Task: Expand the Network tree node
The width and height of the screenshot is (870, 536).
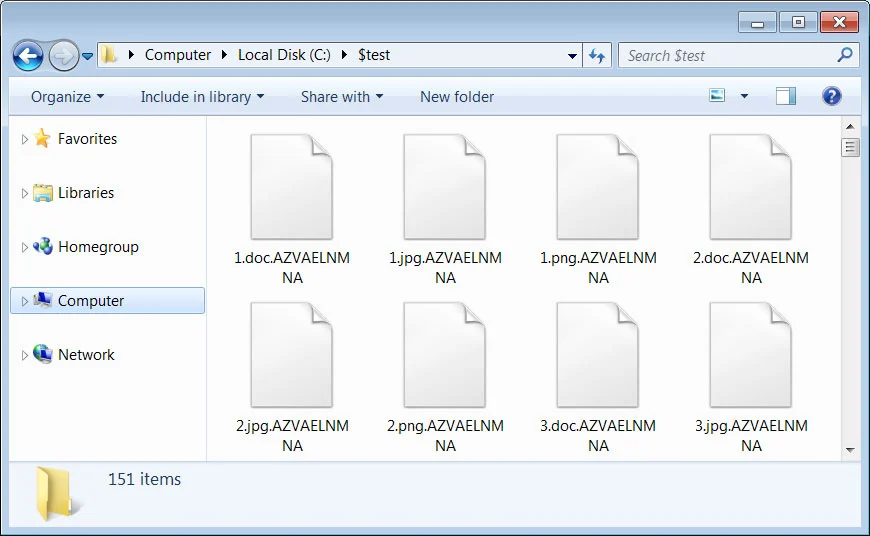Action: (x=24, y=355)
